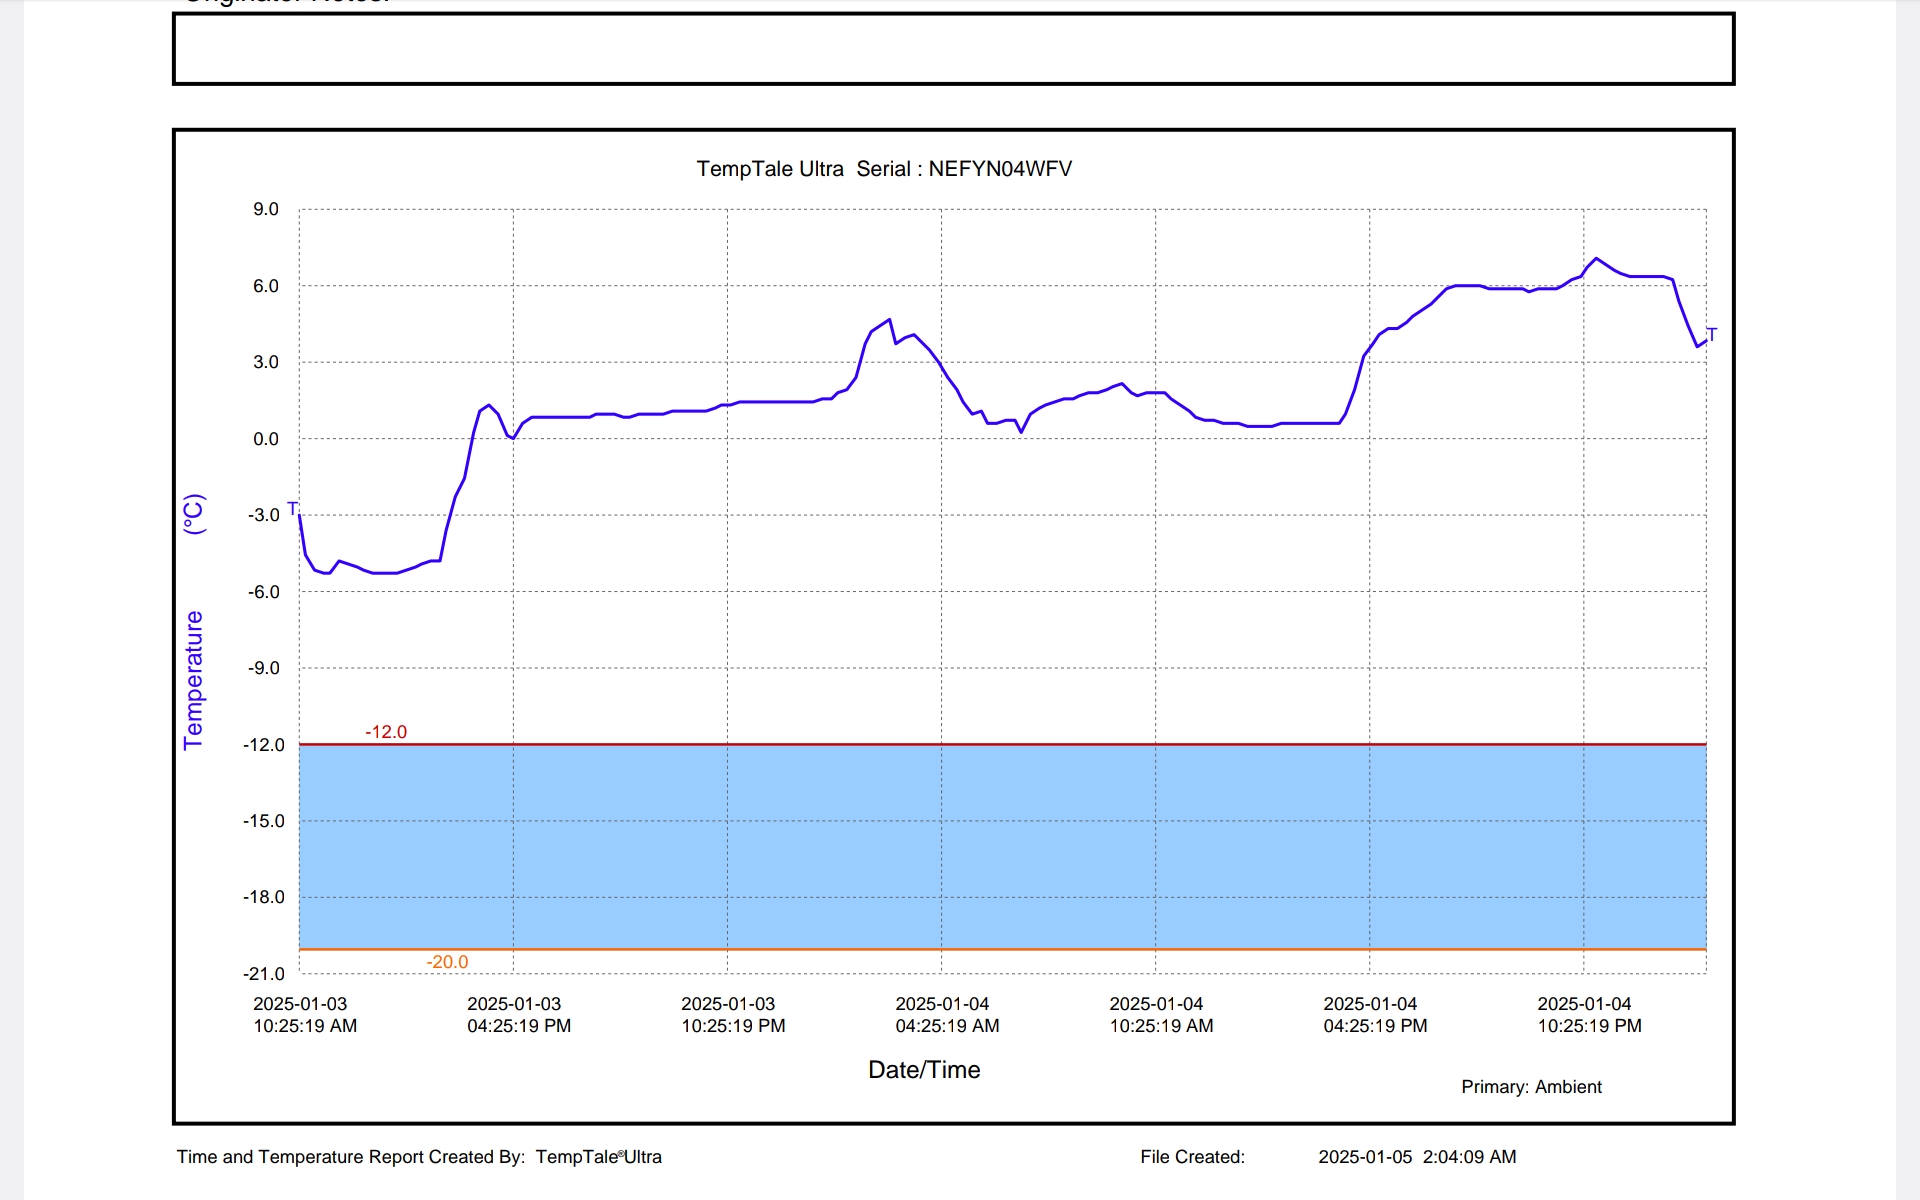Click the x-axis label 2025-01-03 10:25:19 AM
The height and width of the screenshot is (1200, 1920).
[x=304, y=1015]
